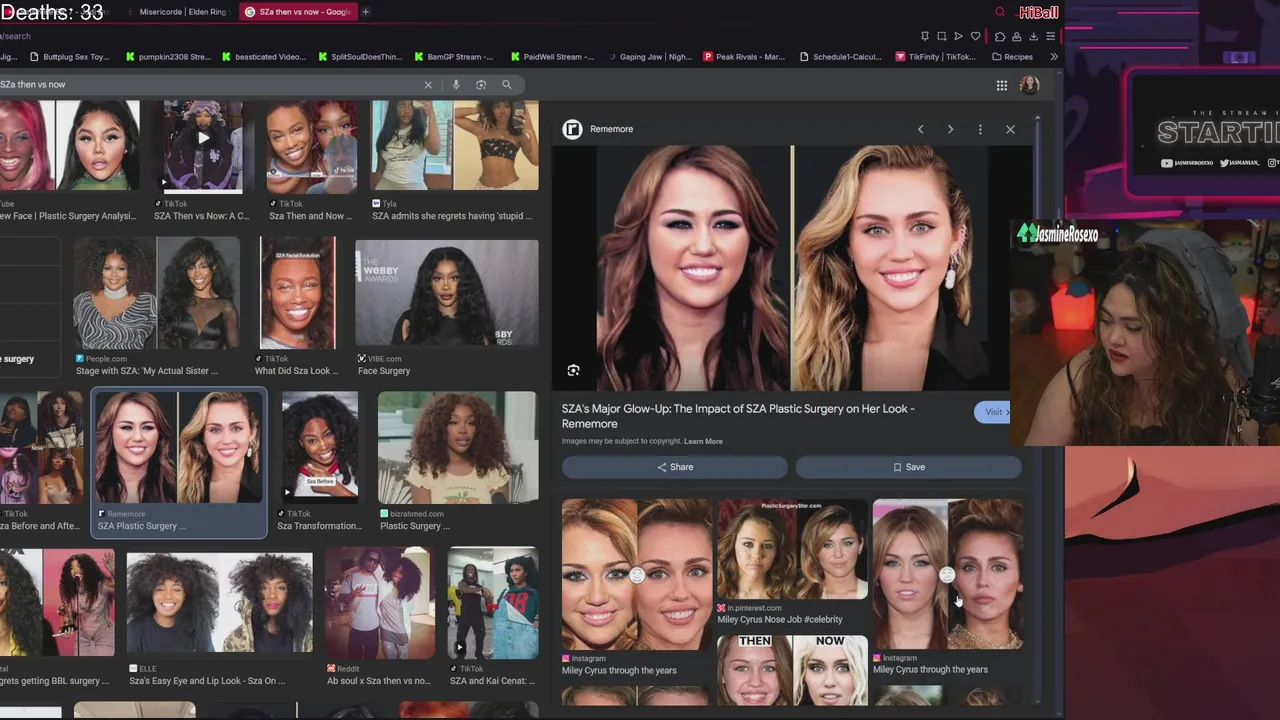The height and width of the screenshot is (720, 1280).
Task: Click the snapshot icon in browser toolbar
Action: tap(941, 36)
